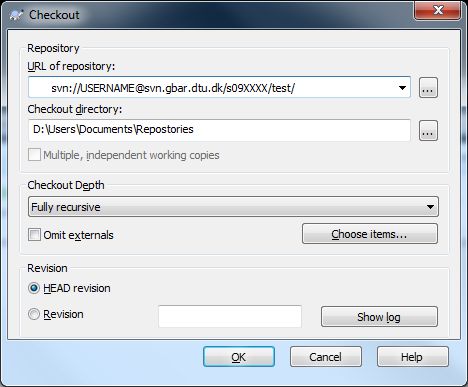Open the Help button
The width and height of the screenshot is (468, 387).
point(413,357)
